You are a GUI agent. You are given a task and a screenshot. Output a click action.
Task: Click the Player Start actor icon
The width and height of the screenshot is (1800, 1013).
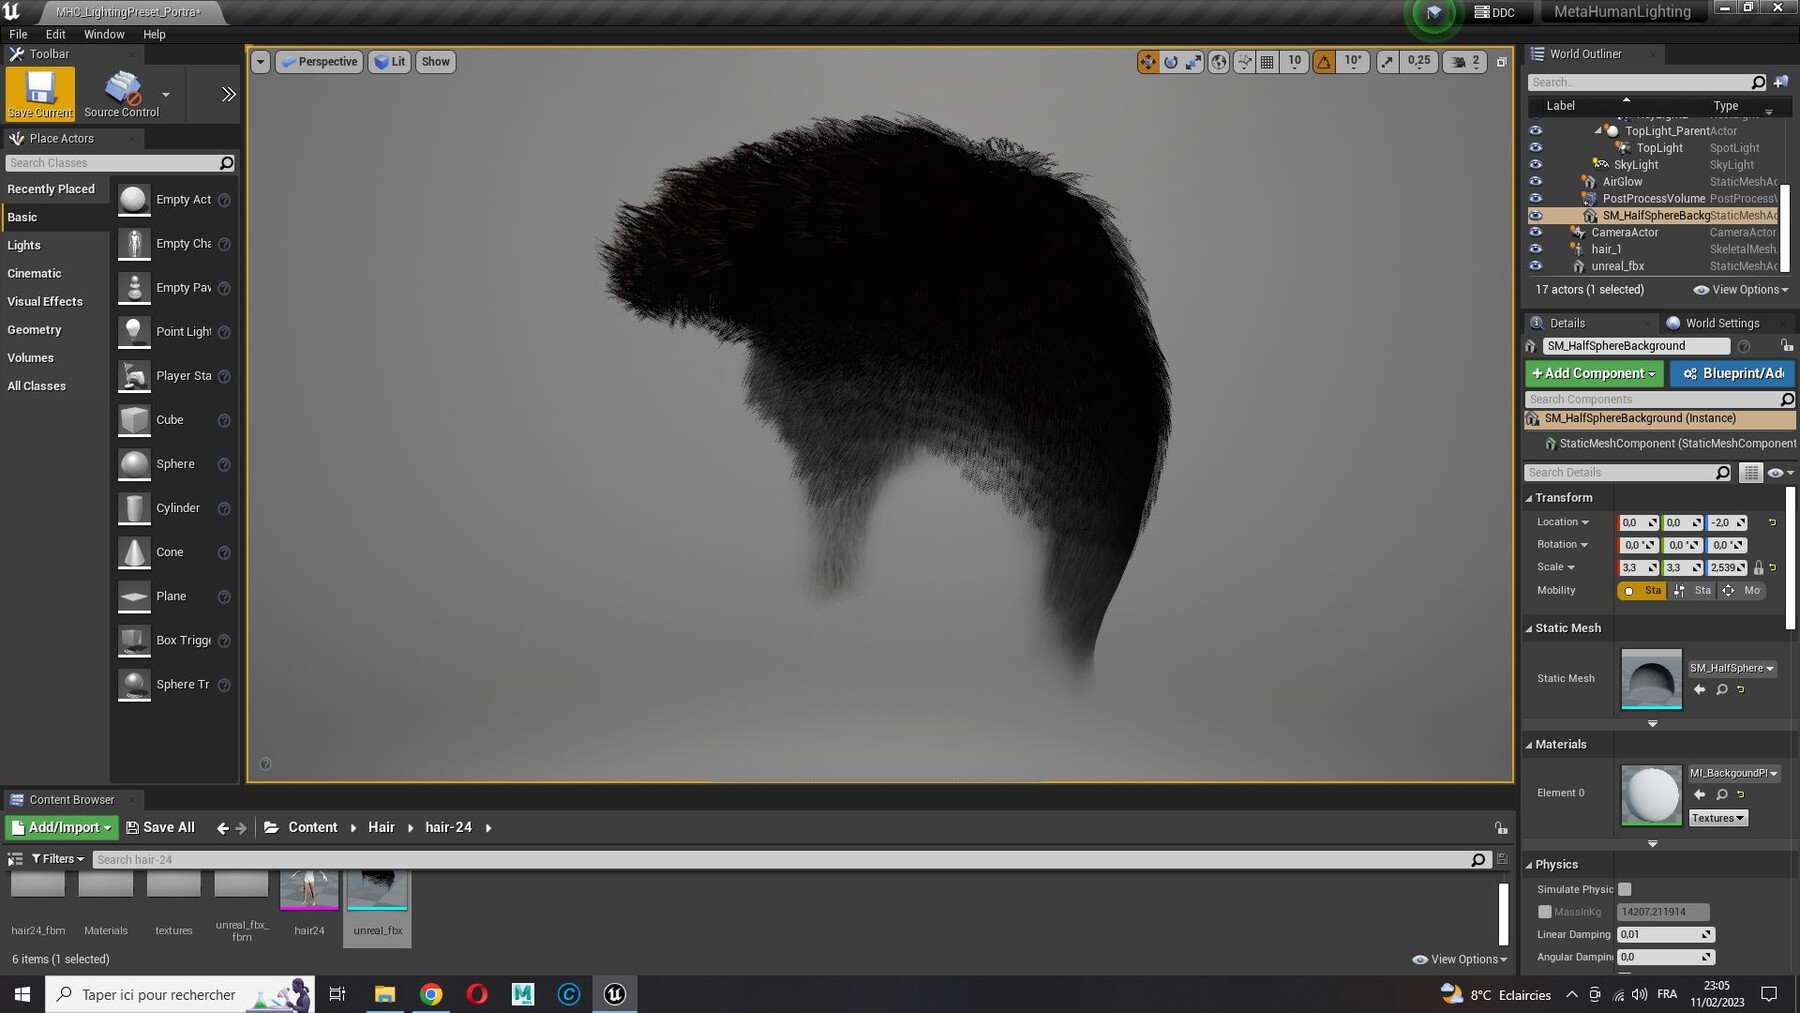click(x=134, y=376)
